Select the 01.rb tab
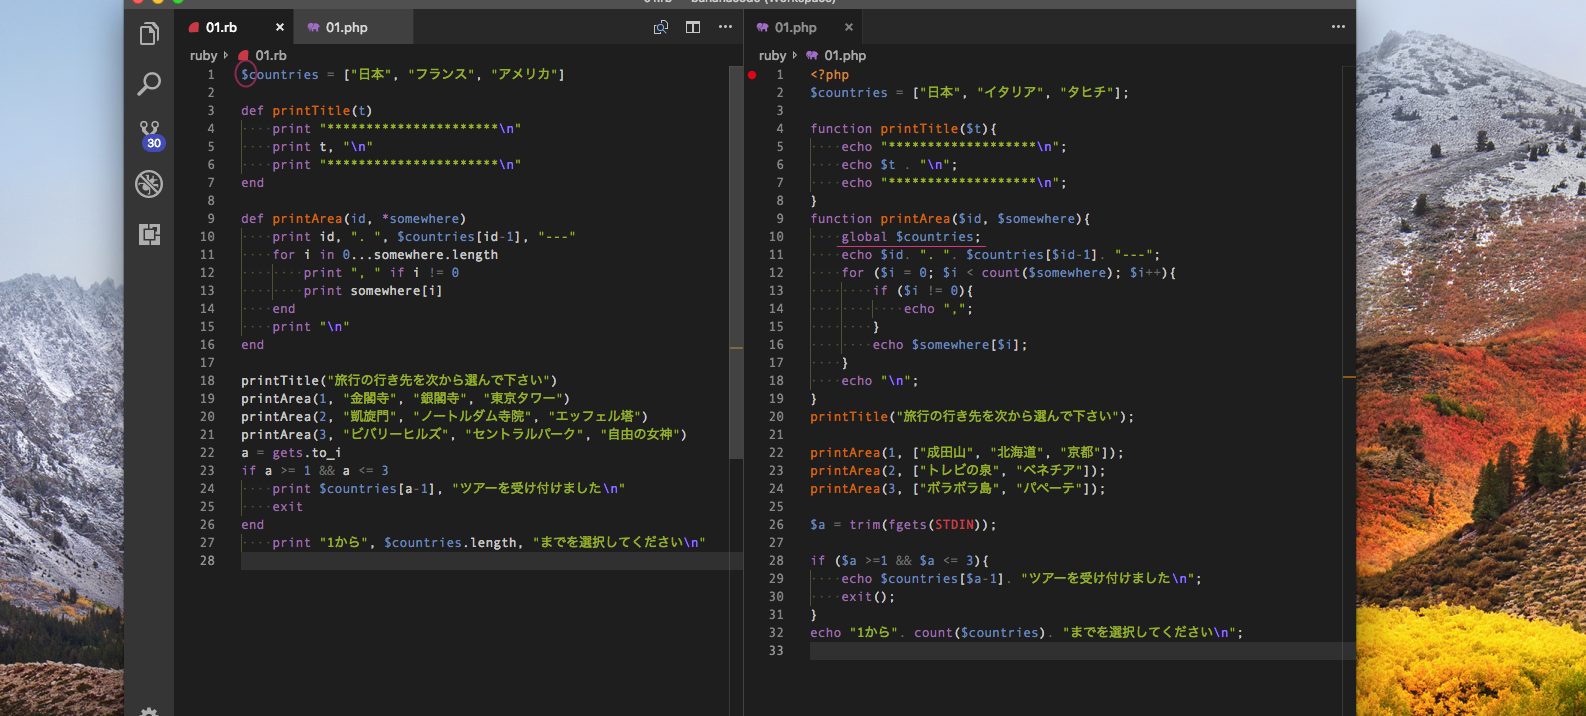Viewport: 1586px width, 716px height. point(221,28)
